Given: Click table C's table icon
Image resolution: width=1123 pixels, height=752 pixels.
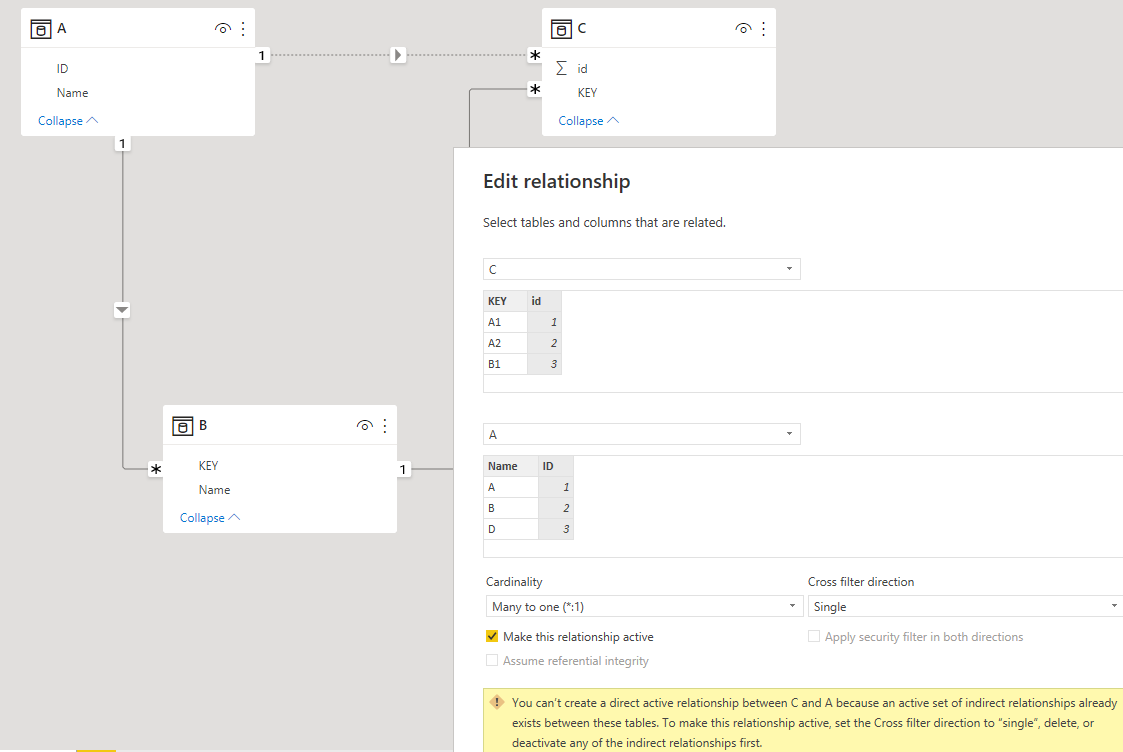Looking at the screenshot, I should click(x=562, y=29).
